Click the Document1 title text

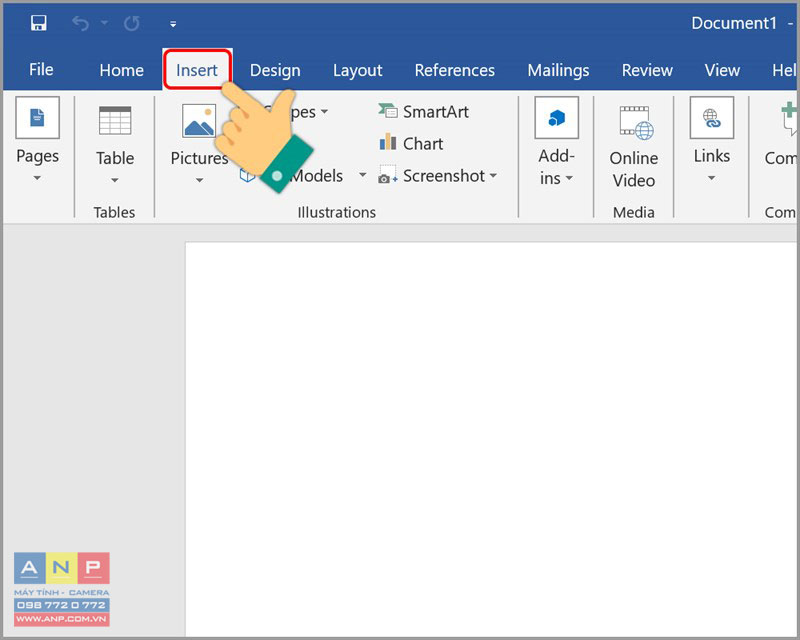[734, 23]
